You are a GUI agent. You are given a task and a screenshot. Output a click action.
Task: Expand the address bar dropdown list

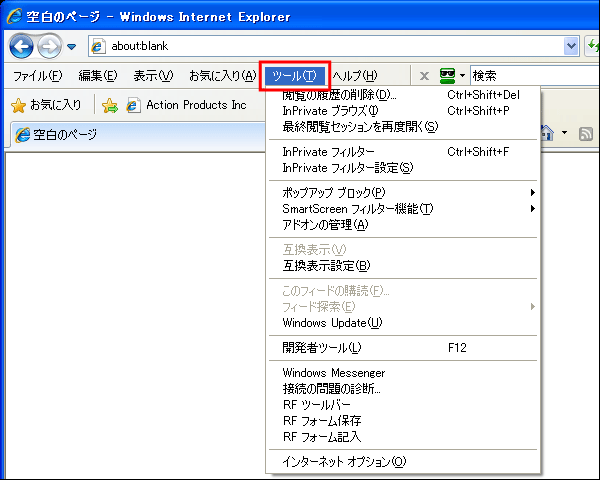(x=571, y=46)
